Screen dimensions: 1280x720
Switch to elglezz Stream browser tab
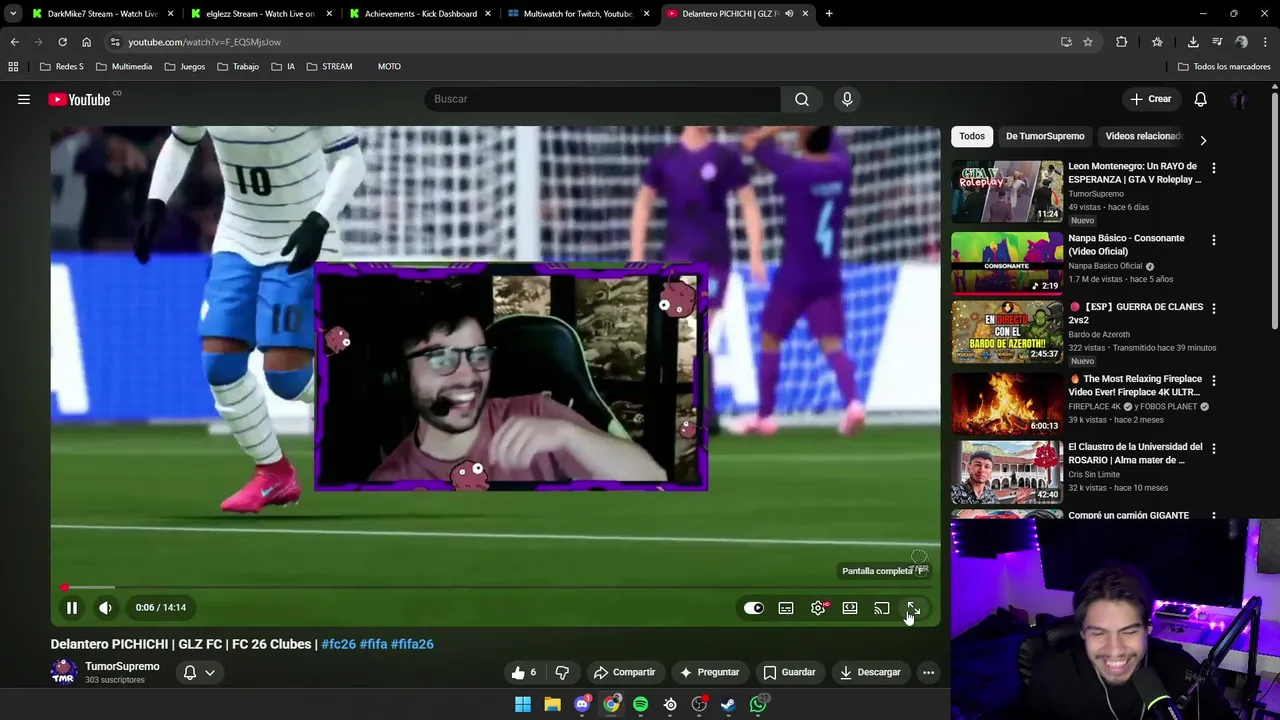click(259, 14)
